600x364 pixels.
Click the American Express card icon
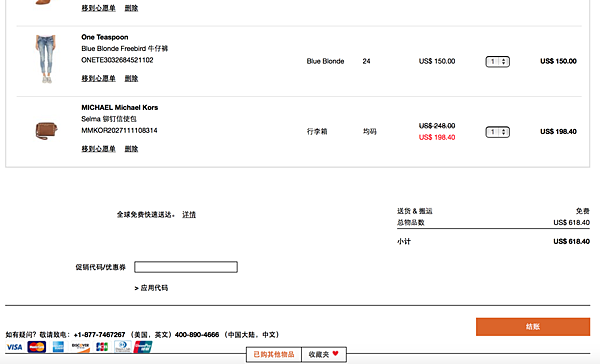pos(59,347)
